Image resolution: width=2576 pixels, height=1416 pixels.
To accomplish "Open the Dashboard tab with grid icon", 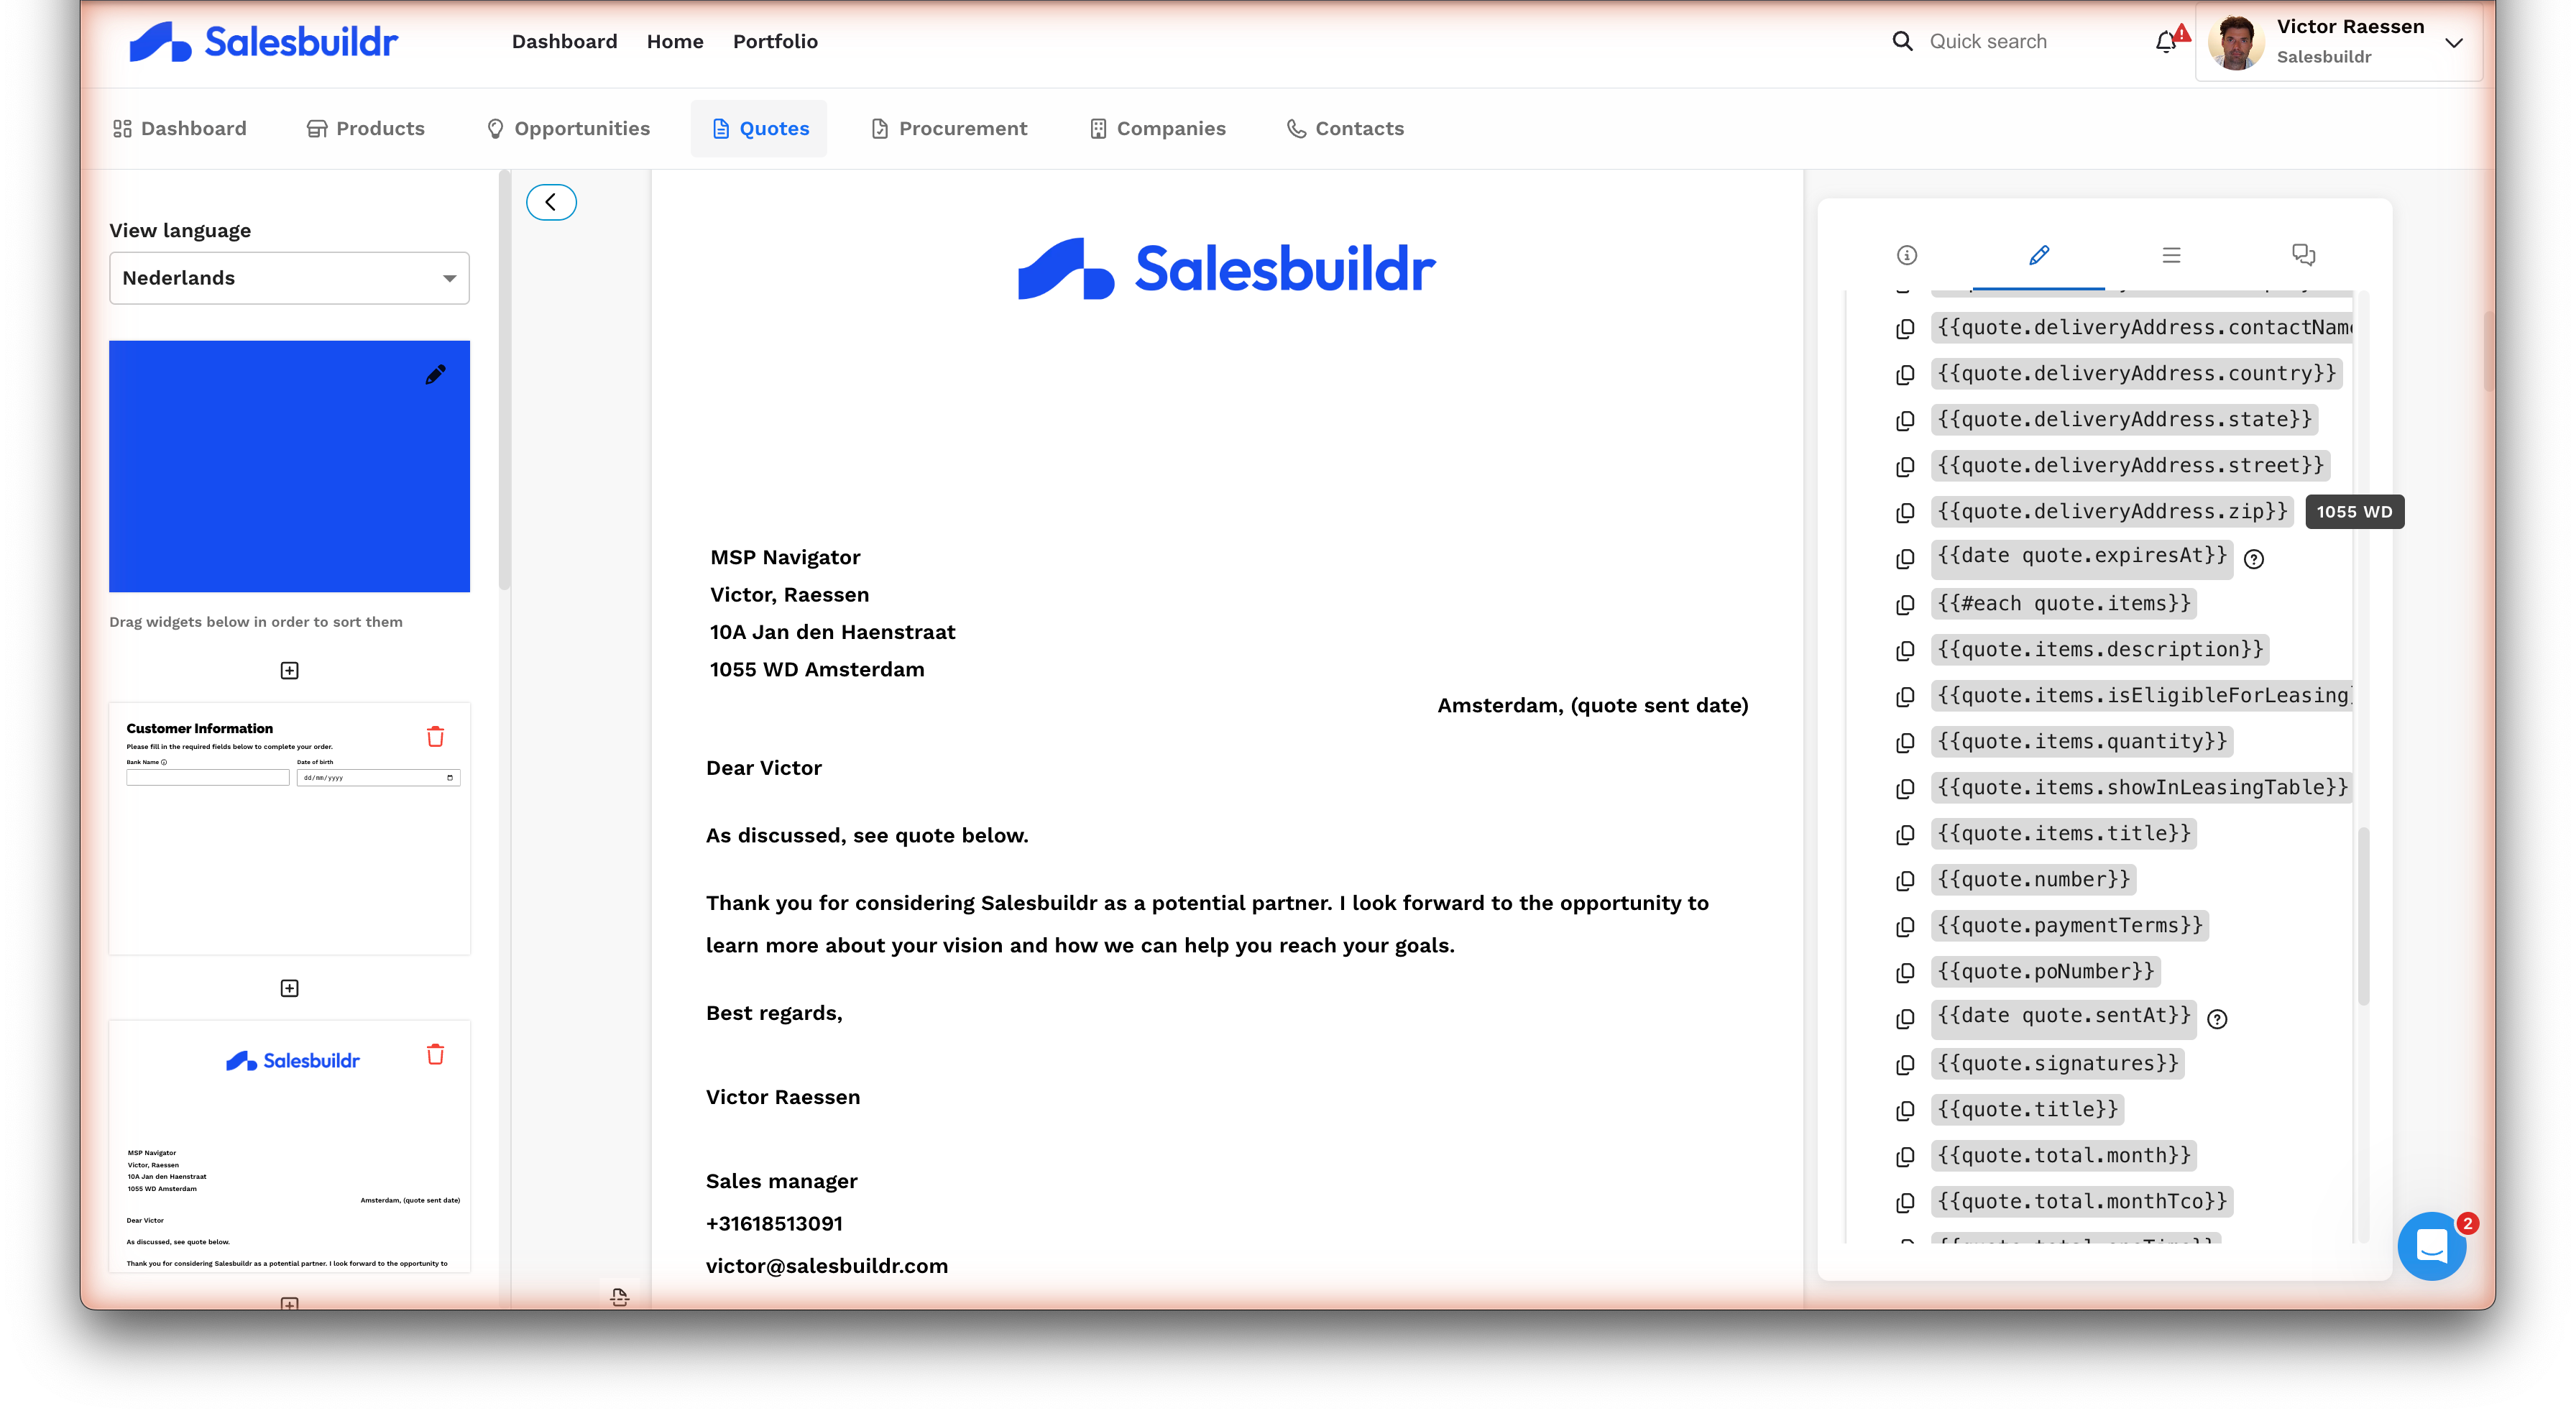I will tap(179, 128).
